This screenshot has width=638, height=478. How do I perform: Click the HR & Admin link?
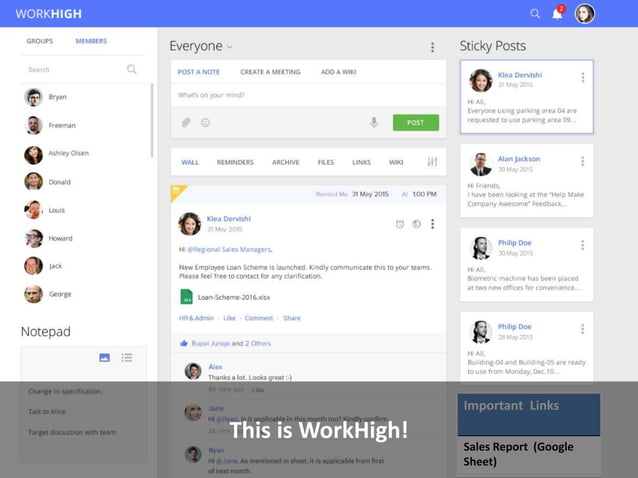coord(196,318)
